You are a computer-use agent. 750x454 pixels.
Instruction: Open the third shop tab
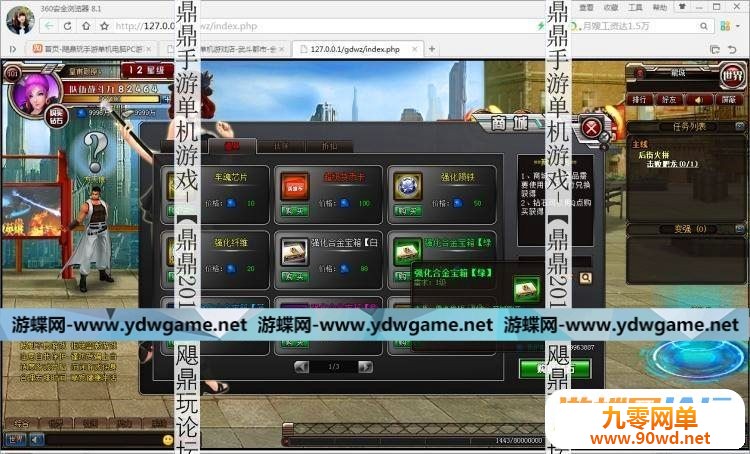pos(280,146)
